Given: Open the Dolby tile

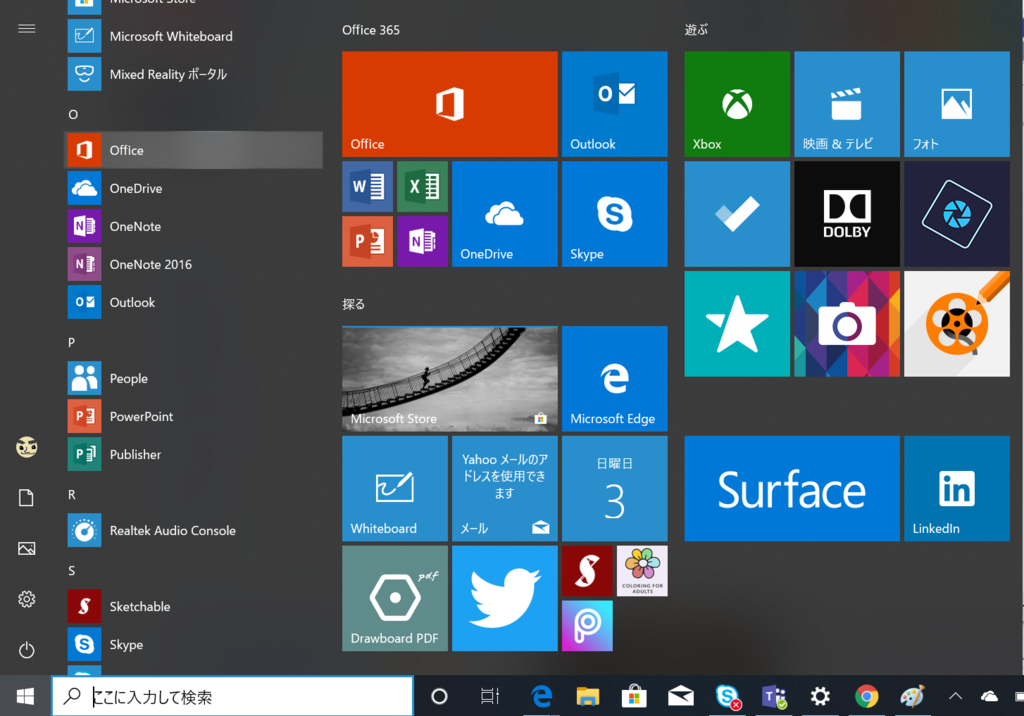Looking at the screenshot, I should [x=847, y=214].
